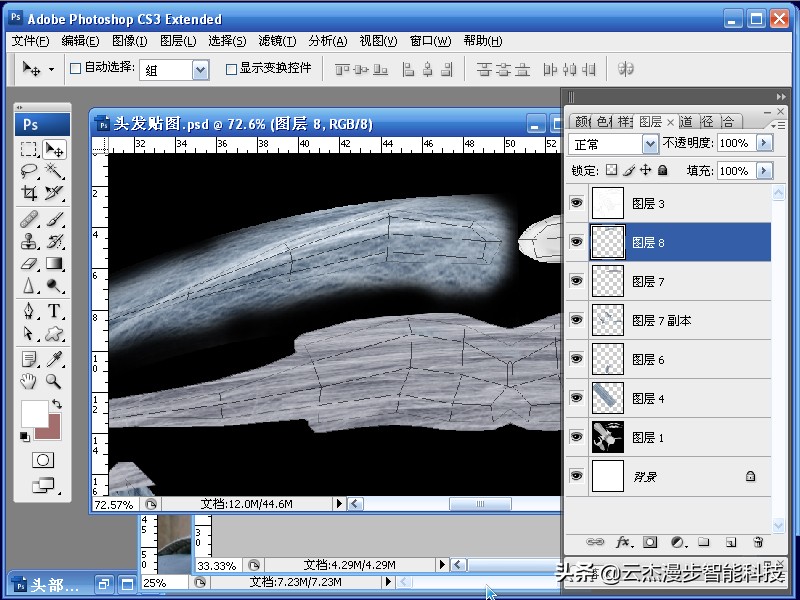The image size is (800, 600).
Task: Enable the 自动选择 checkbox in options bar
Action: [76, 68]
